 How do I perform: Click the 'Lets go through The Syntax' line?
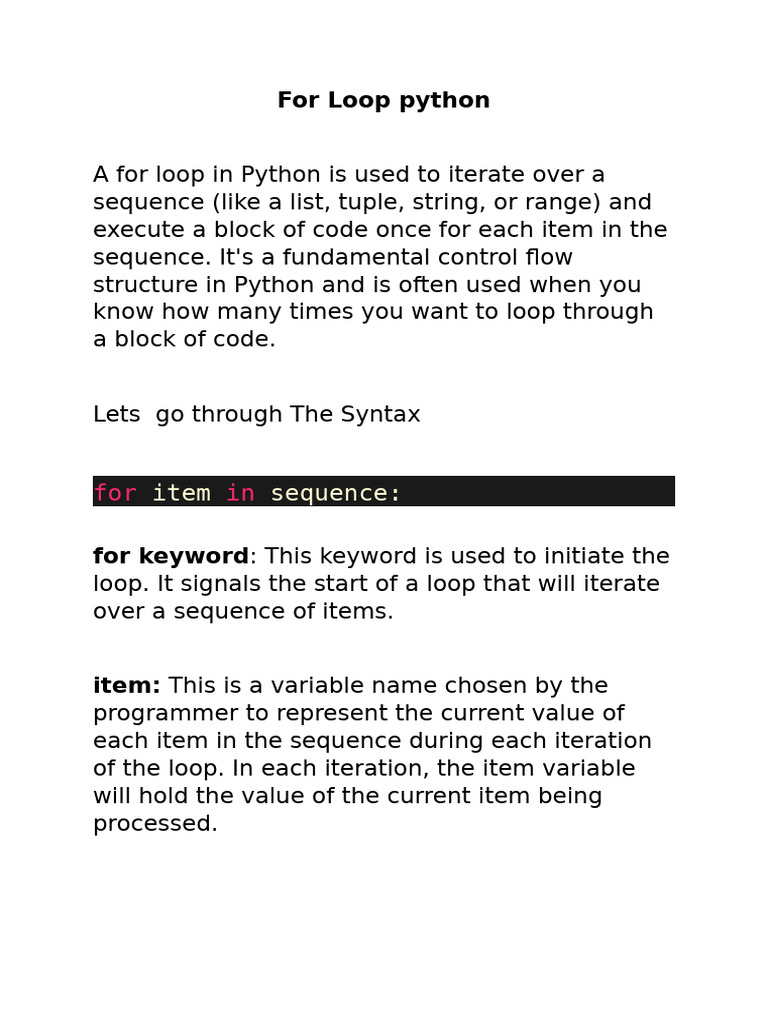[257, 414]
